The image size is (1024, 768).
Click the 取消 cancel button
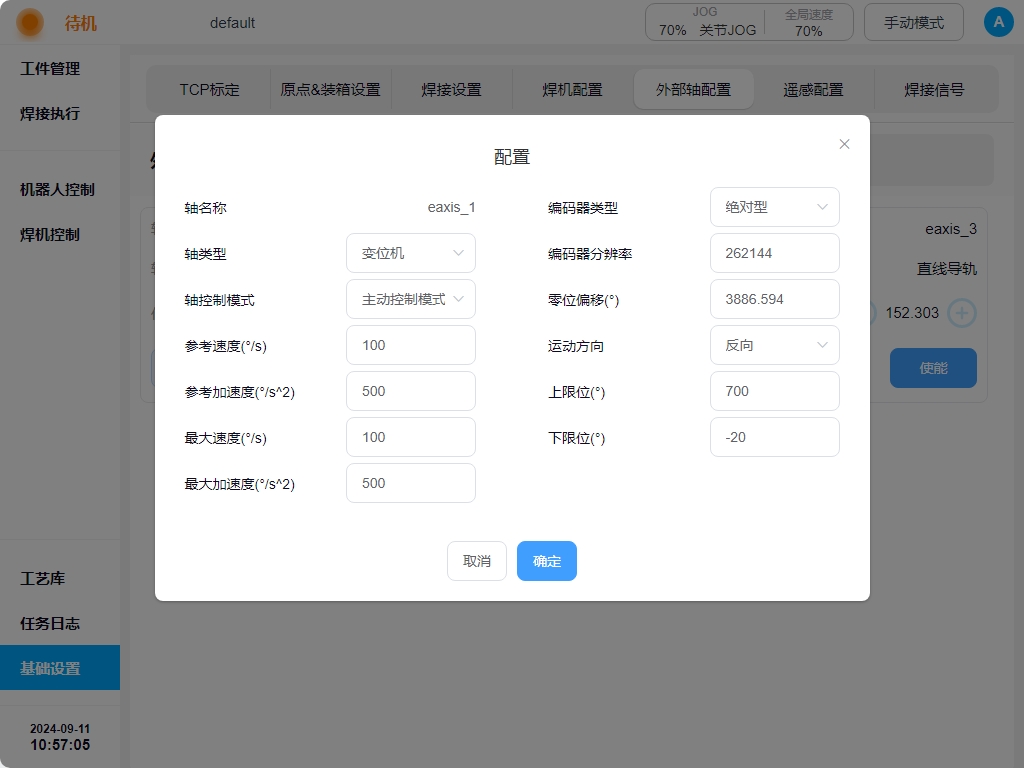[477, 561]
